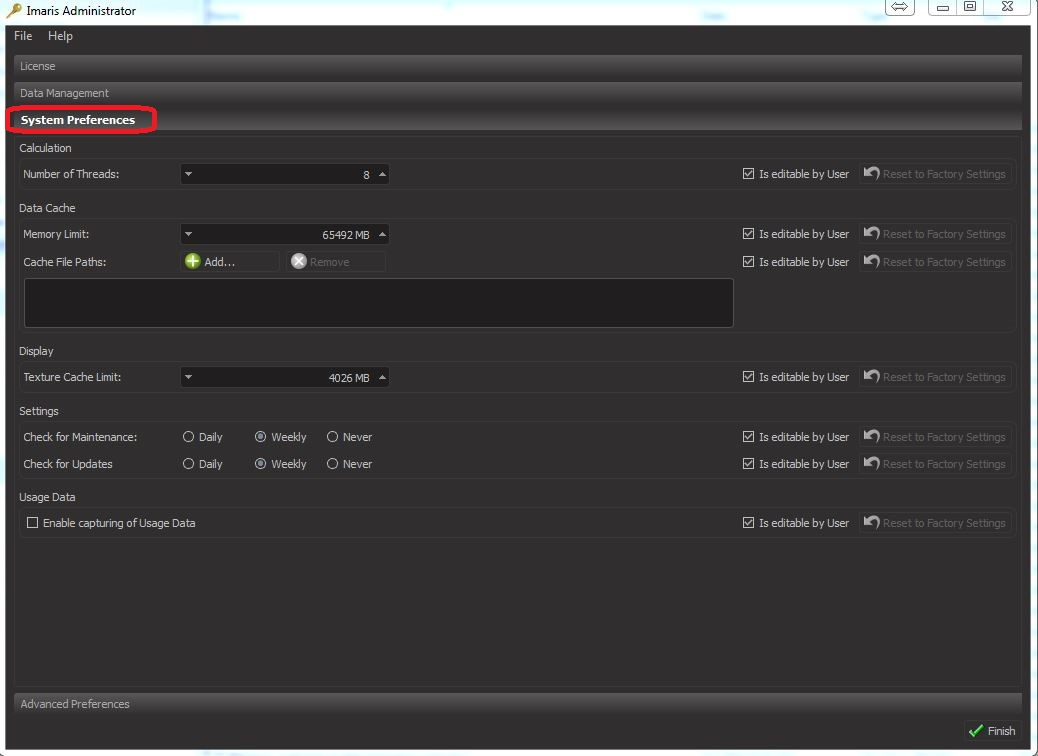Viewport: 1038px width, 756px height.
Task: Click the Imaris Administrator key icon in title bar
Action: (13, 11)
